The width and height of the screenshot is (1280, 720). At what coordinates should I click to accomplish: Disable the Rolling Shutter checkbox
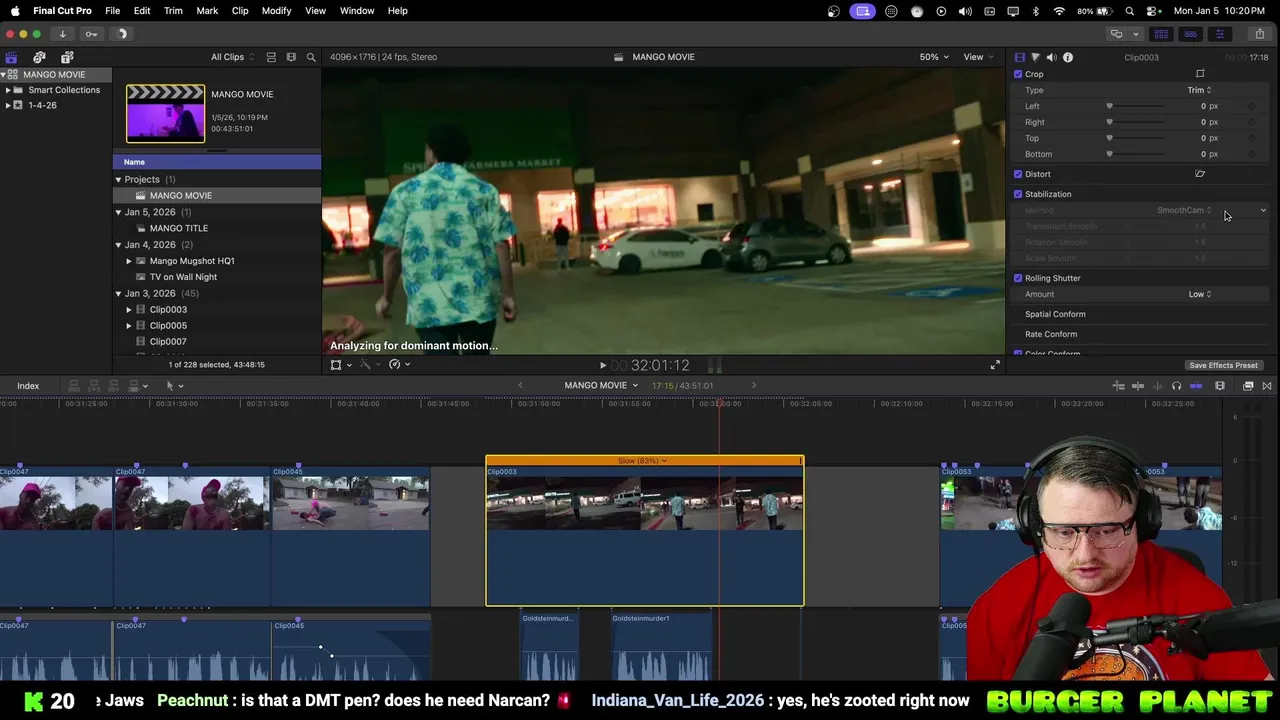(x=1018, y=278)
